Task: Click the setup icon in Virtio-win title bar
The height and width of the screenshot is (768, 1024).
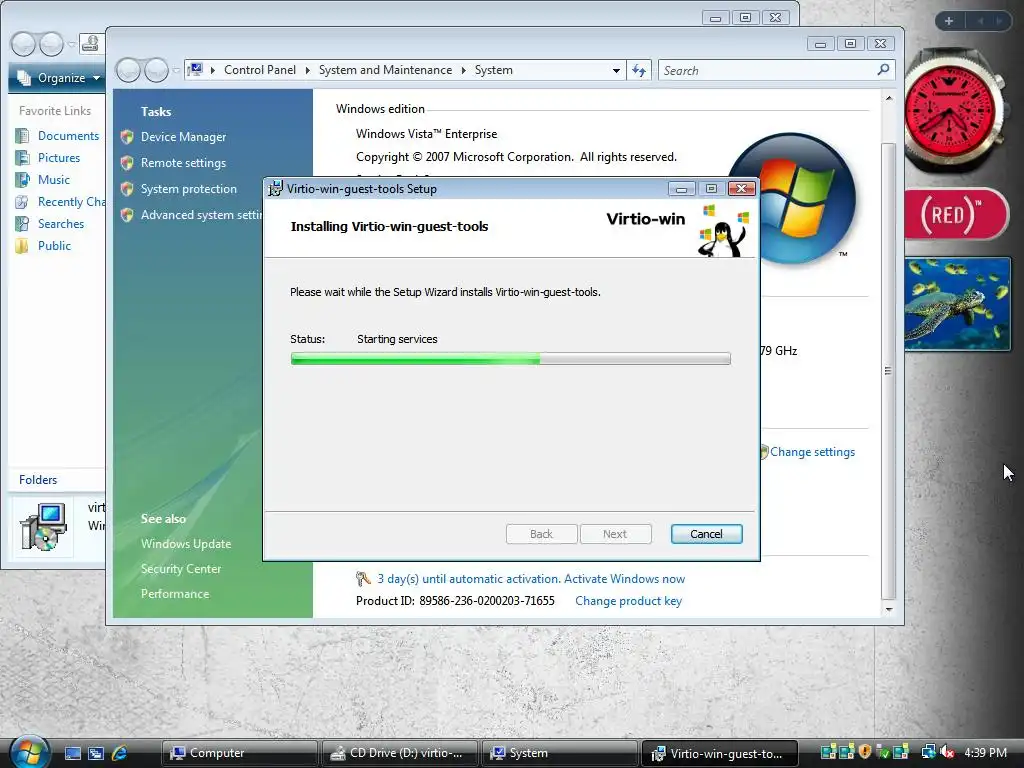Action: (x=275, y=189)
